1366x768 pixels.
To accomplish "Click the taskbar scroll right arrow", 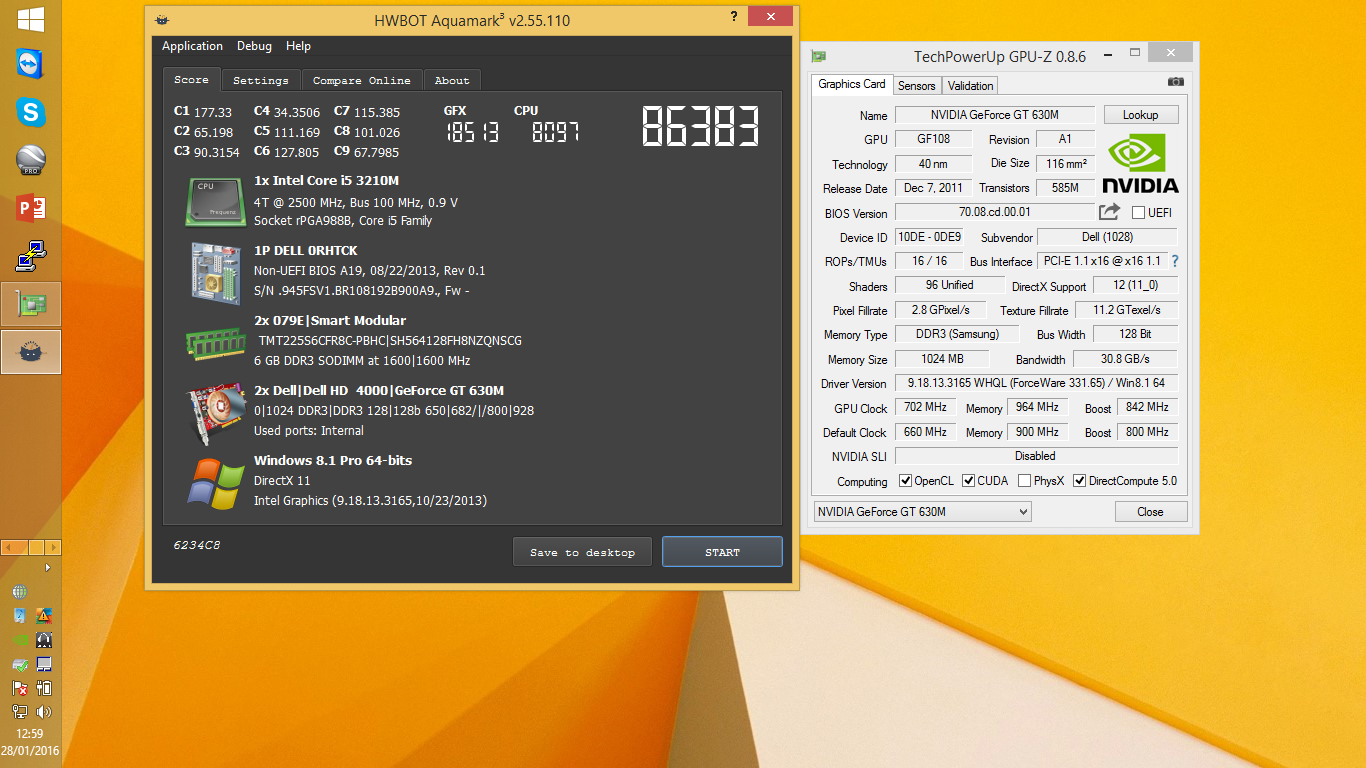I will pos(53,548).
